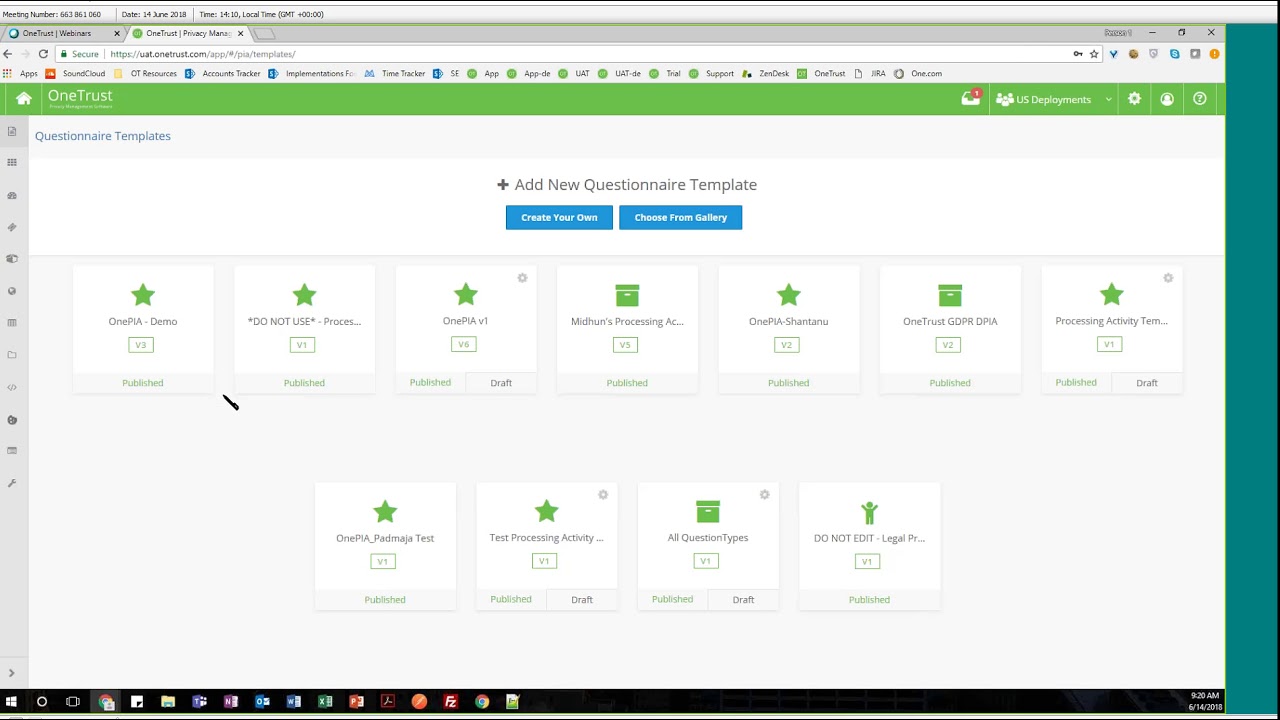Screen dimensions: 1280x720
Task: Switch to Published tab on All QuestionTypes
Action: point(672,600)
